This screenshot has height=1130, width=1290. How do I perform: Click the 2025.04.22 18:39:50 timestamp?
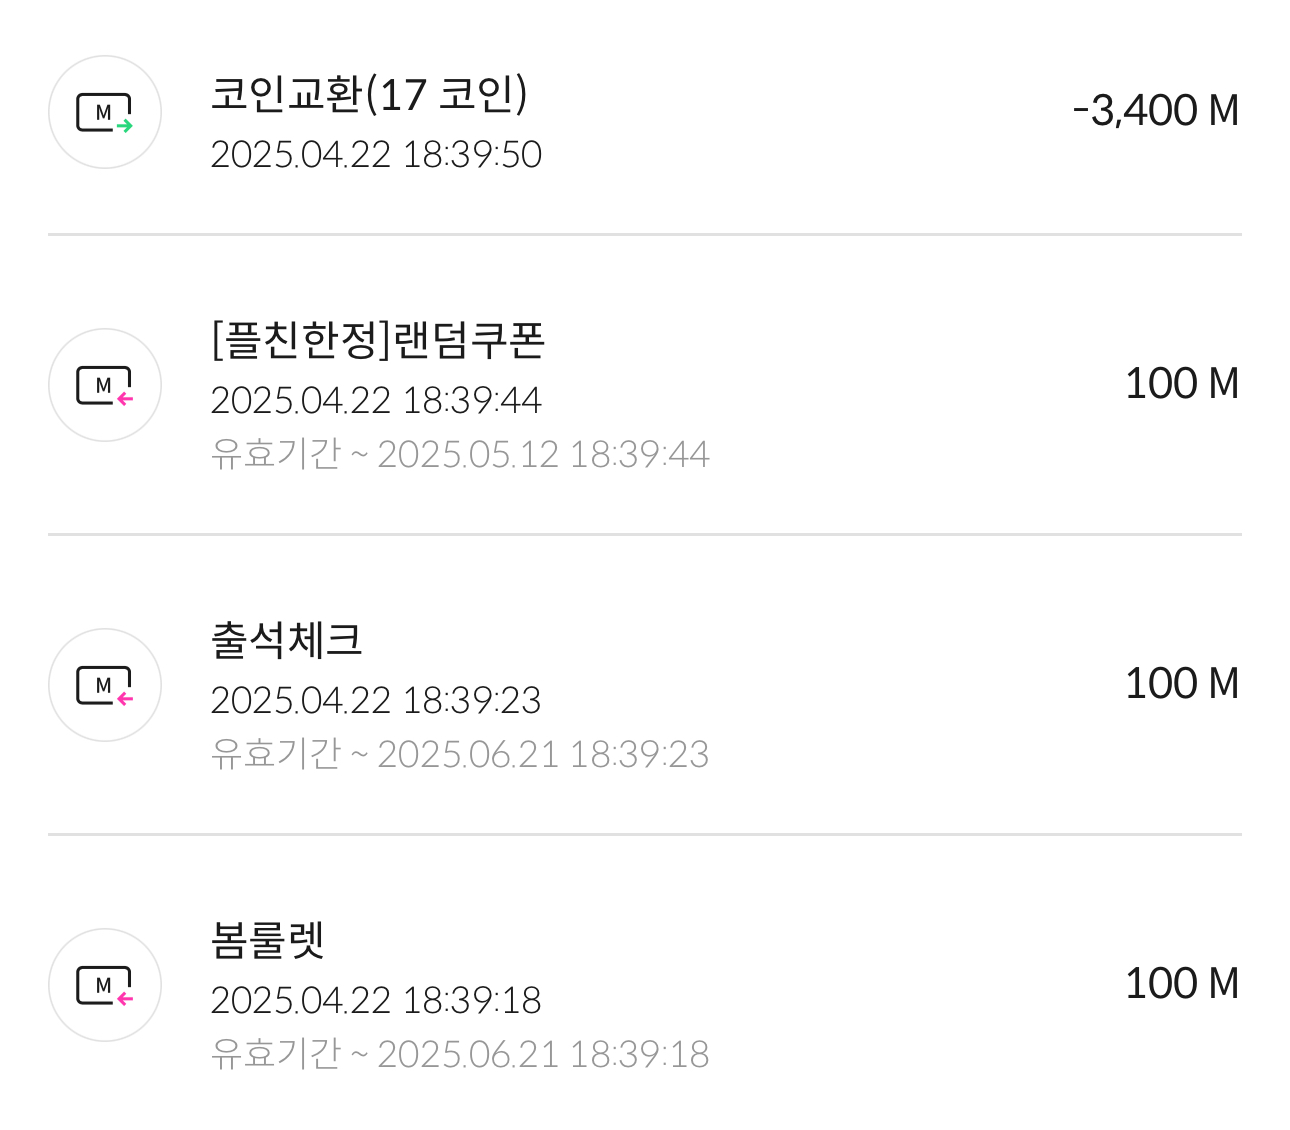[376, 155]
